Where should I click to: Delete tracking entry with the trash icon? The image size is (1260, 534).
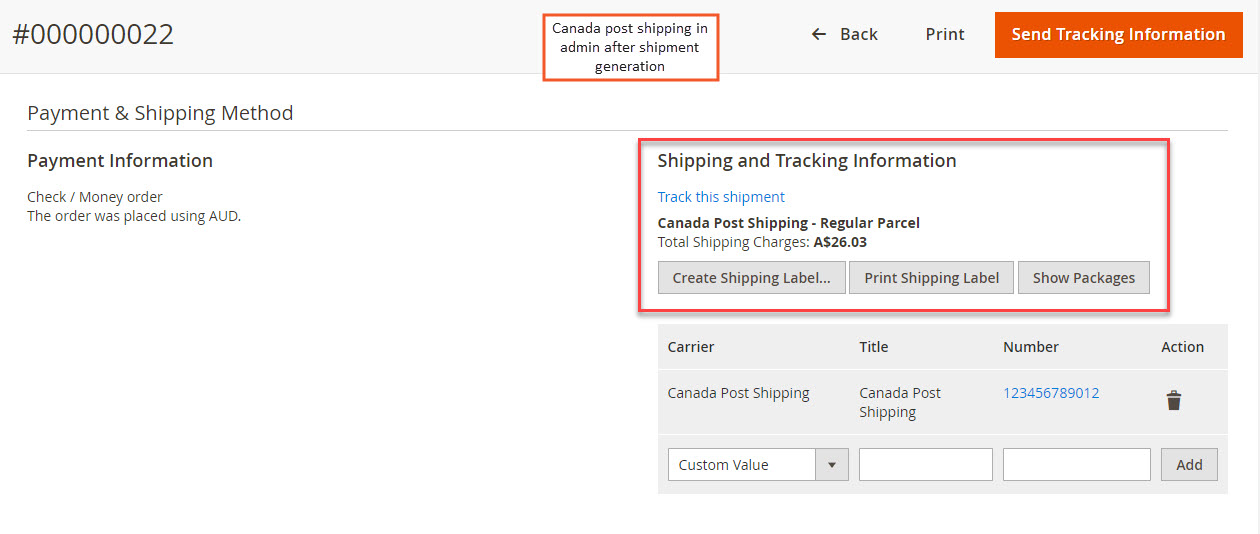[1174, 401]
